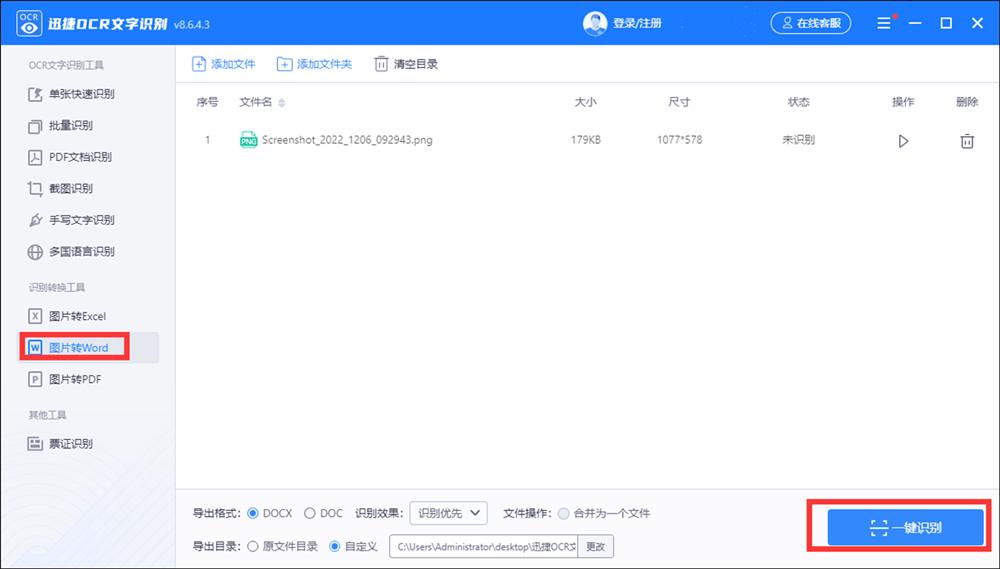Open 识别优先 recognition effect dropdown

[448, 513]
